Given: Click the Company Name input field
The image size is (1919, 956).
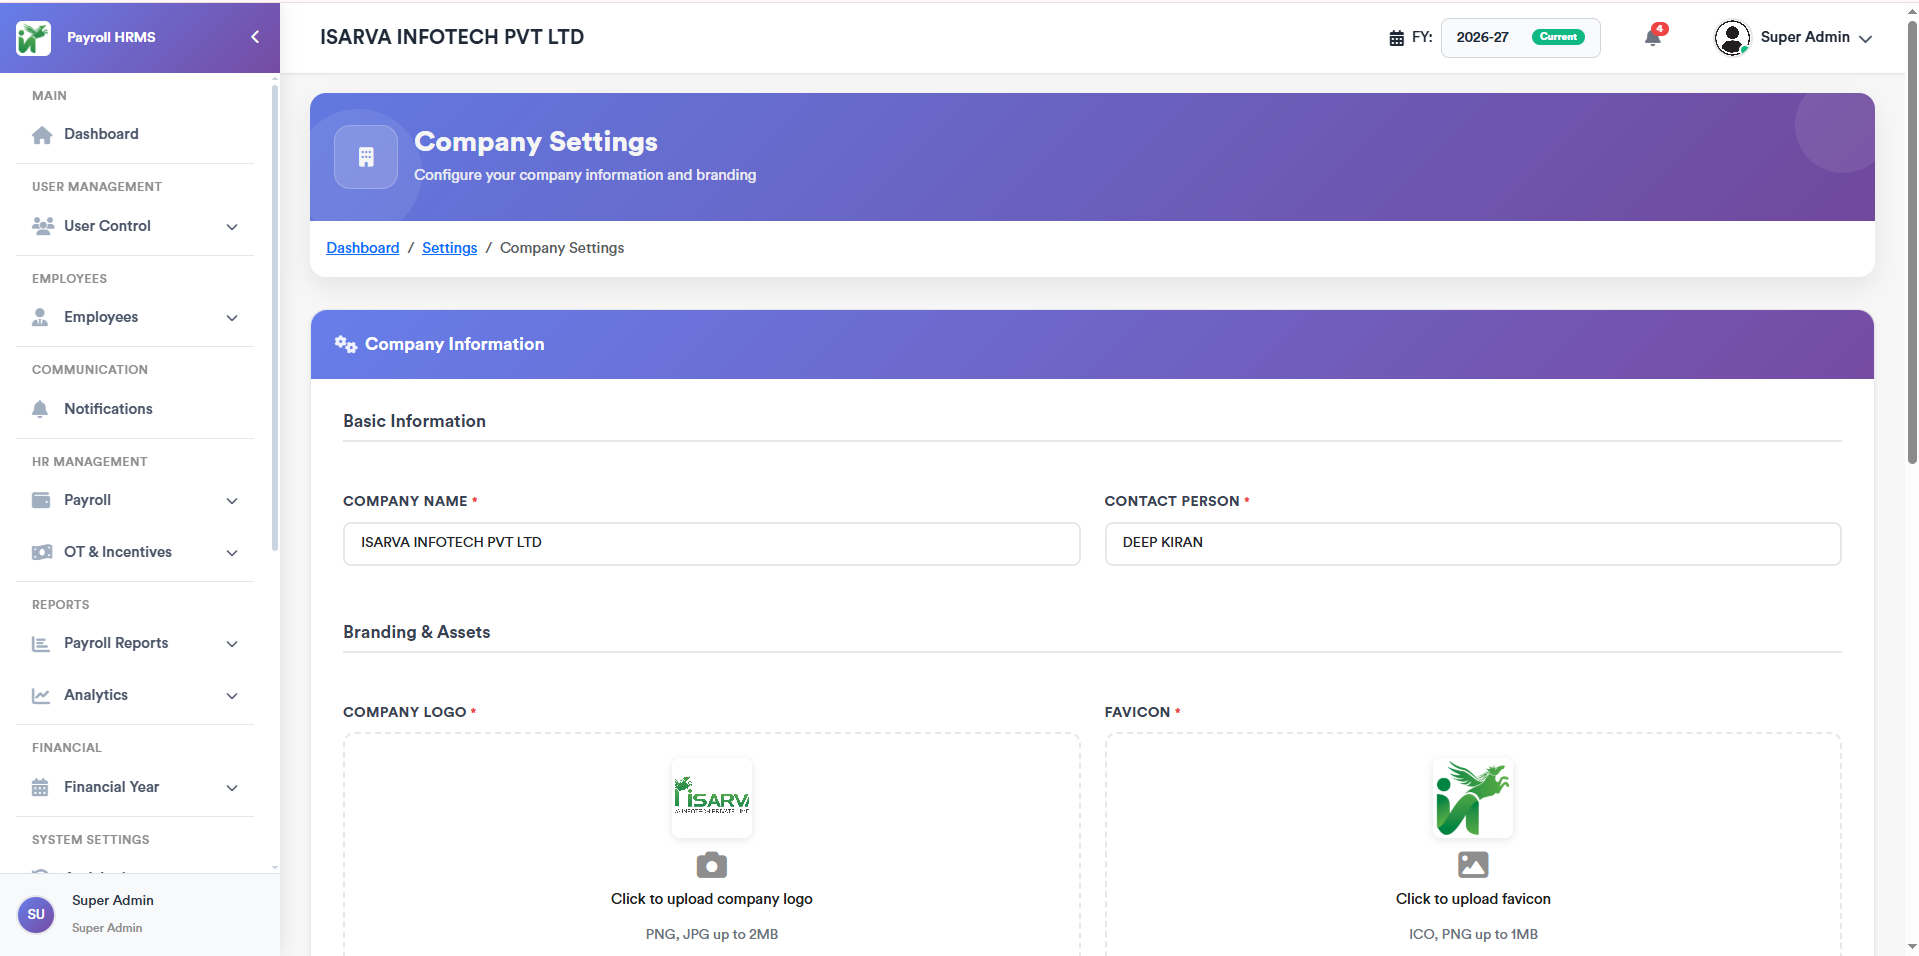Looking at the screenshot, I should click(x=712, y=544).
